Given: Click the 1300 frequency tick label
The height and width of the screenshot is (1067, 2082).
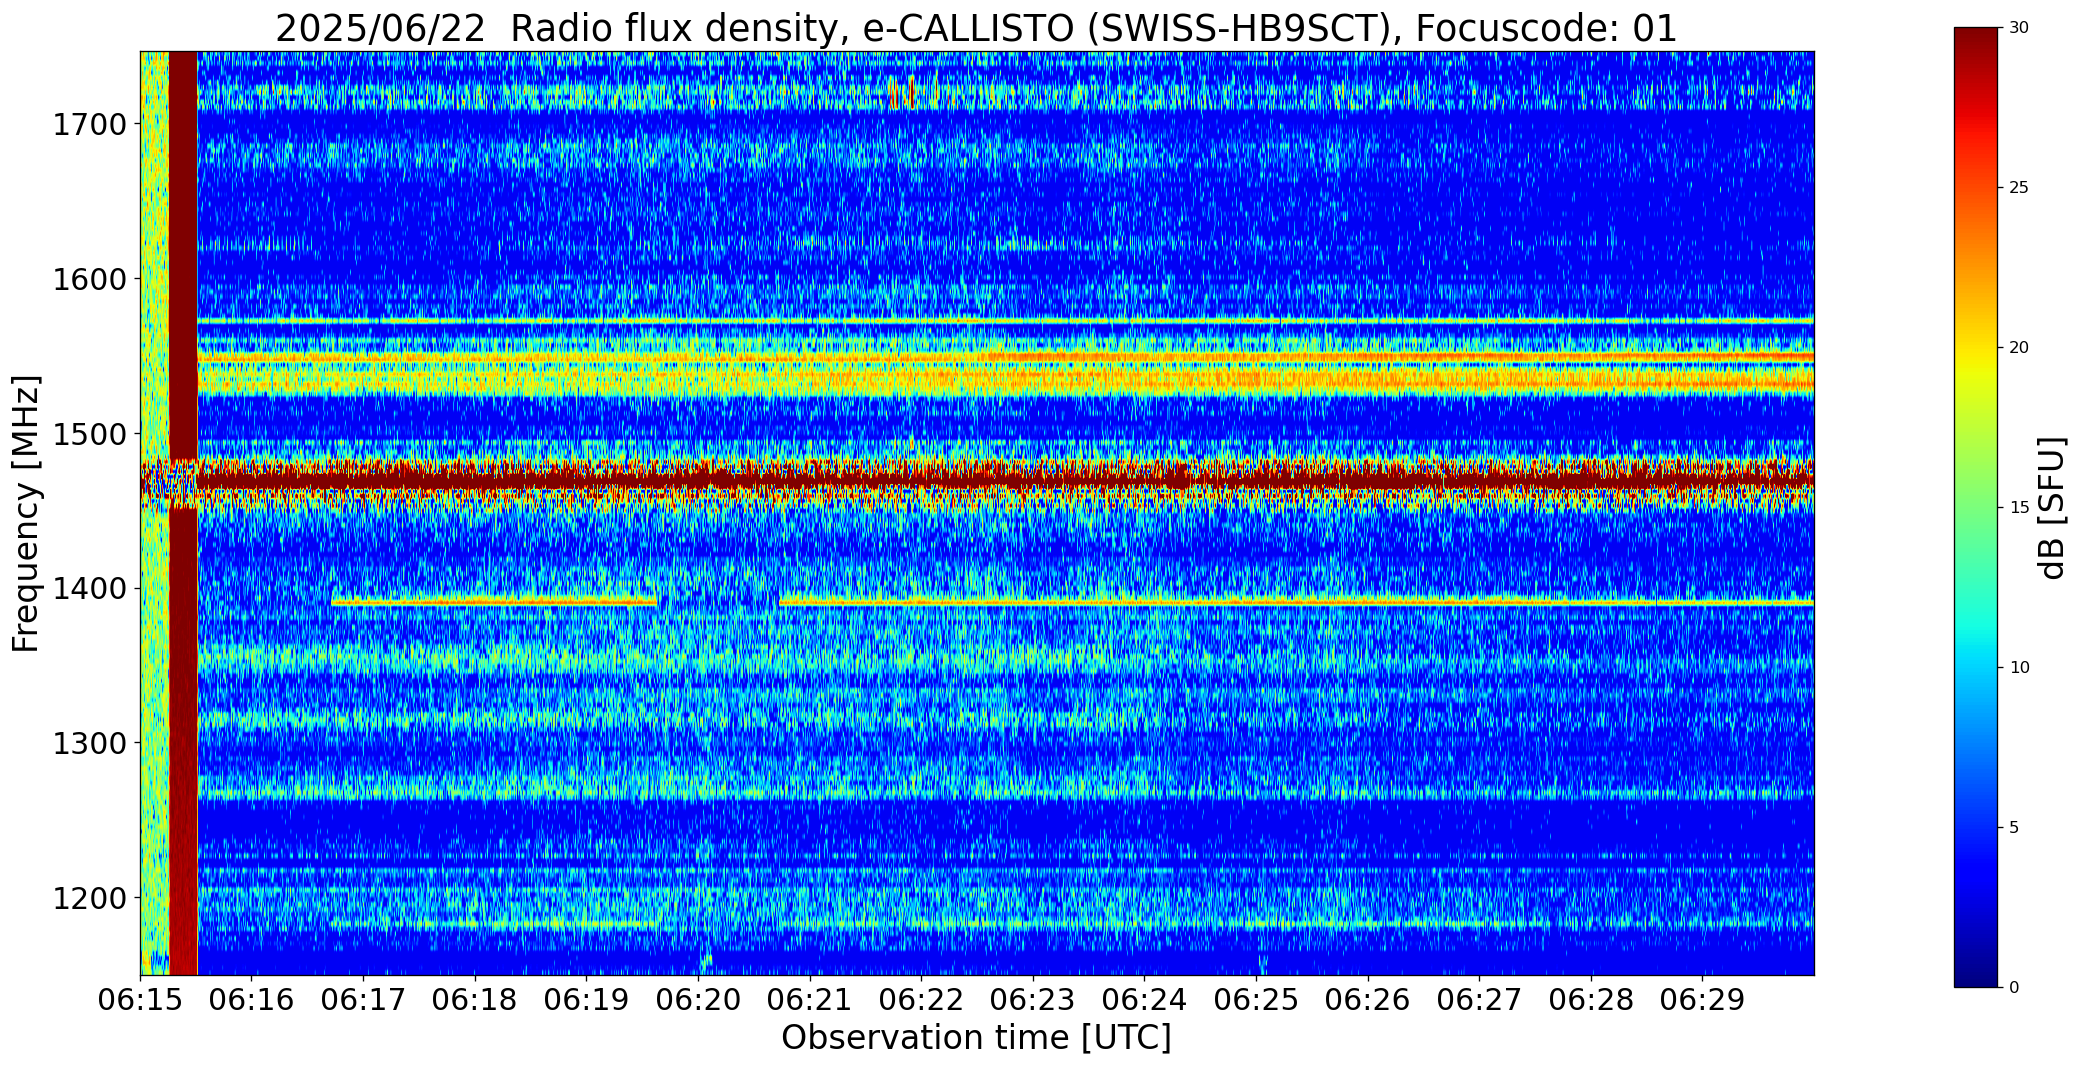Looking at the screenshot, I should (89, 743).
